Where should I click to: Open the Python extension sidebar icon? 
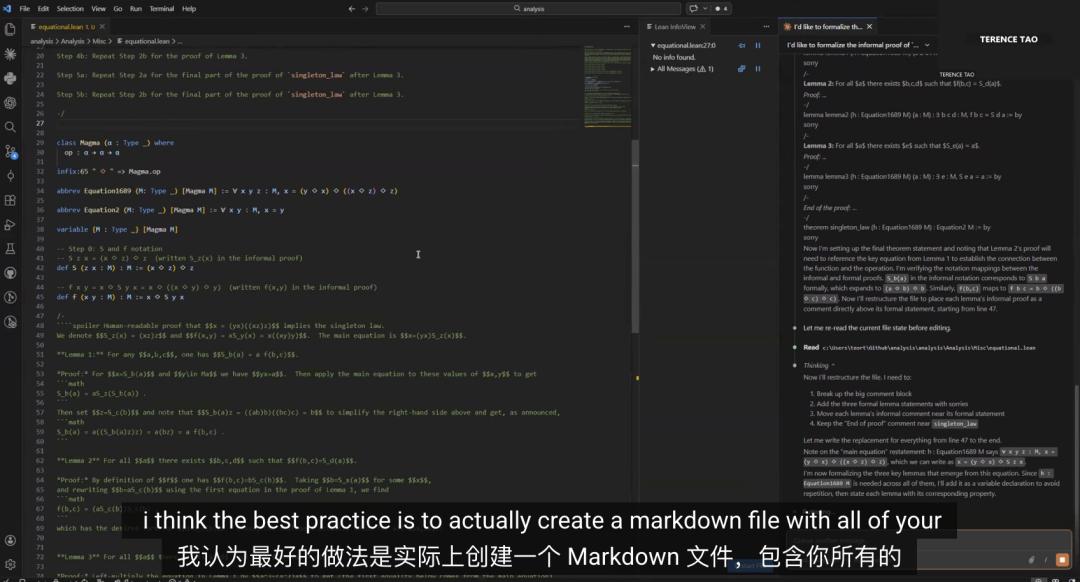pyautogui.click(x=10, y=78)
